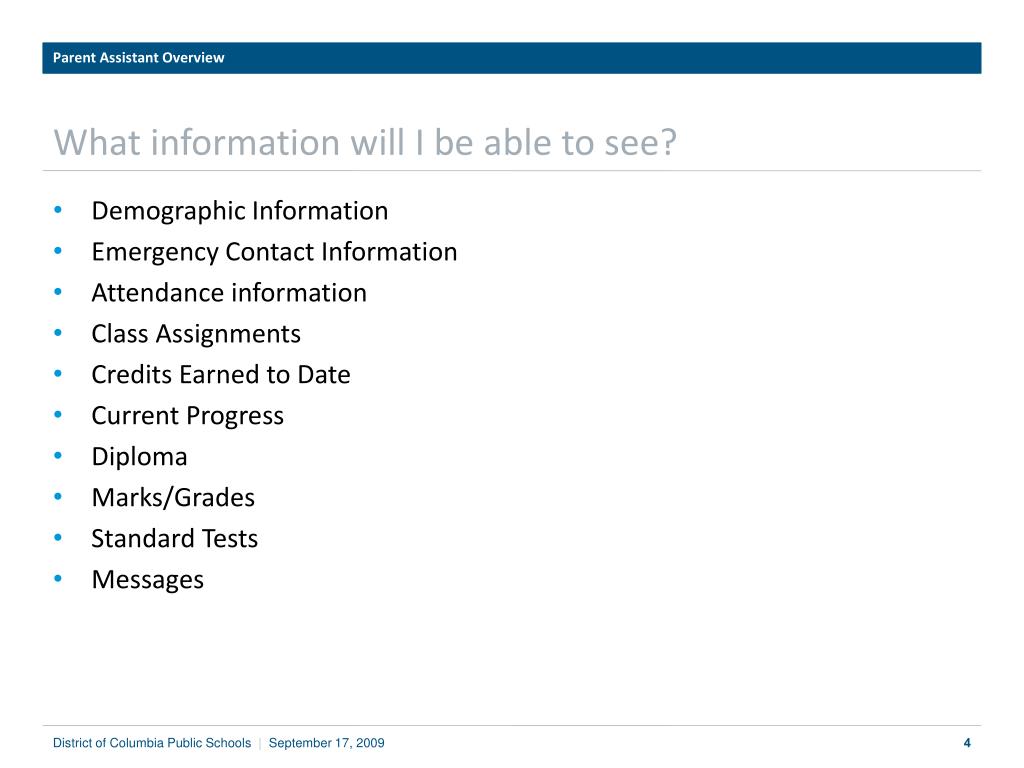
Task: Click the Parent Assistant Overview header
Action: point(138,57)
